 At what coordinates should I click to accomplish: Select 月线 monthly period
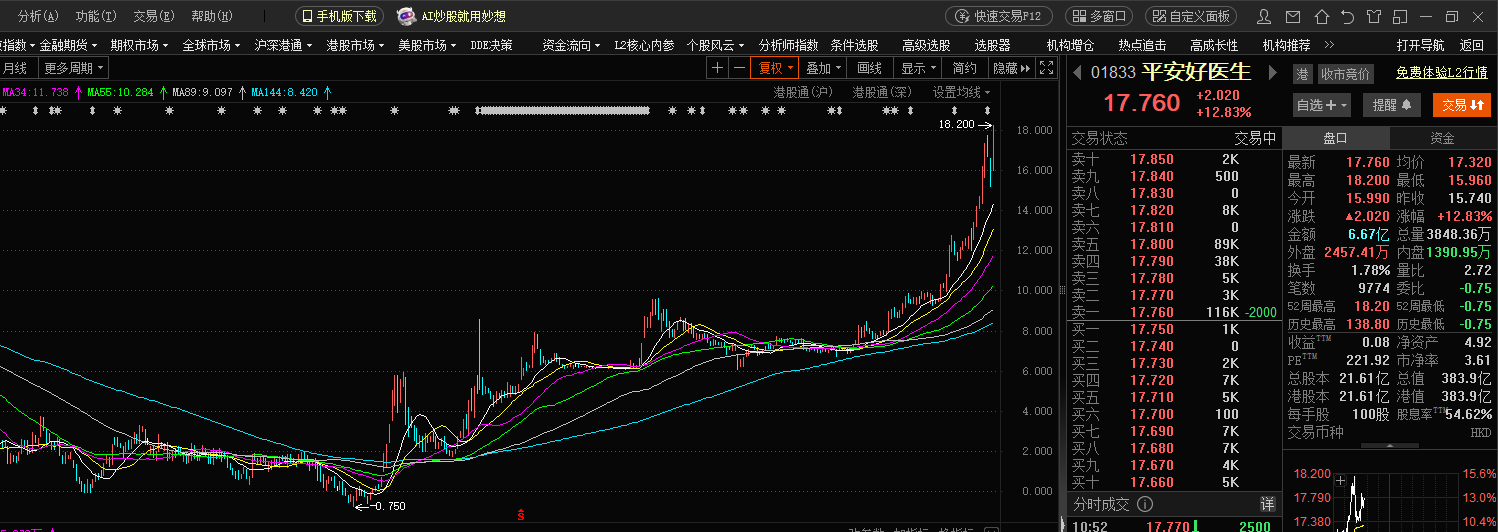pyautogui.click(x=15, y=68)
